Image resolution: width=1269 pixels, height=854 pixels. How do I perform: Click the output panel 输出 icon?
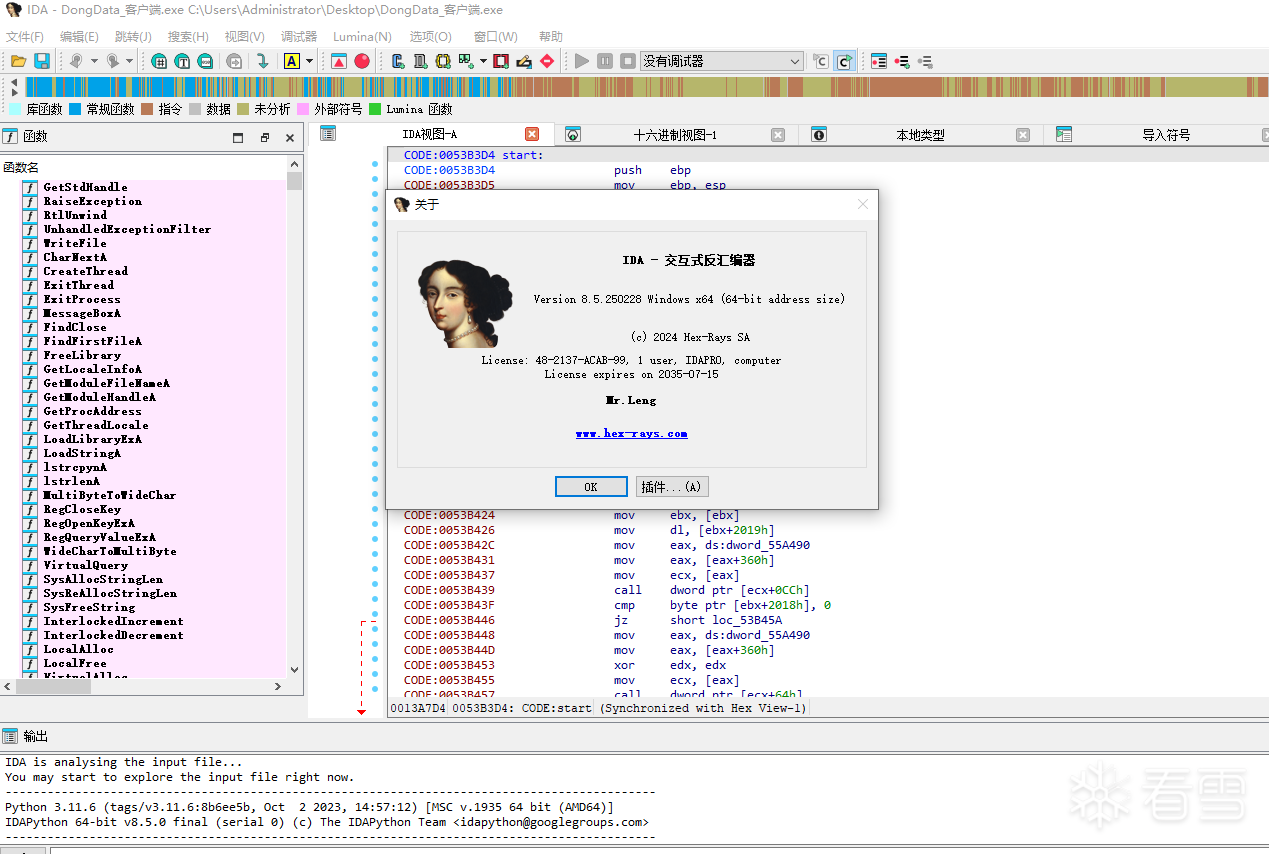point(10,736)
